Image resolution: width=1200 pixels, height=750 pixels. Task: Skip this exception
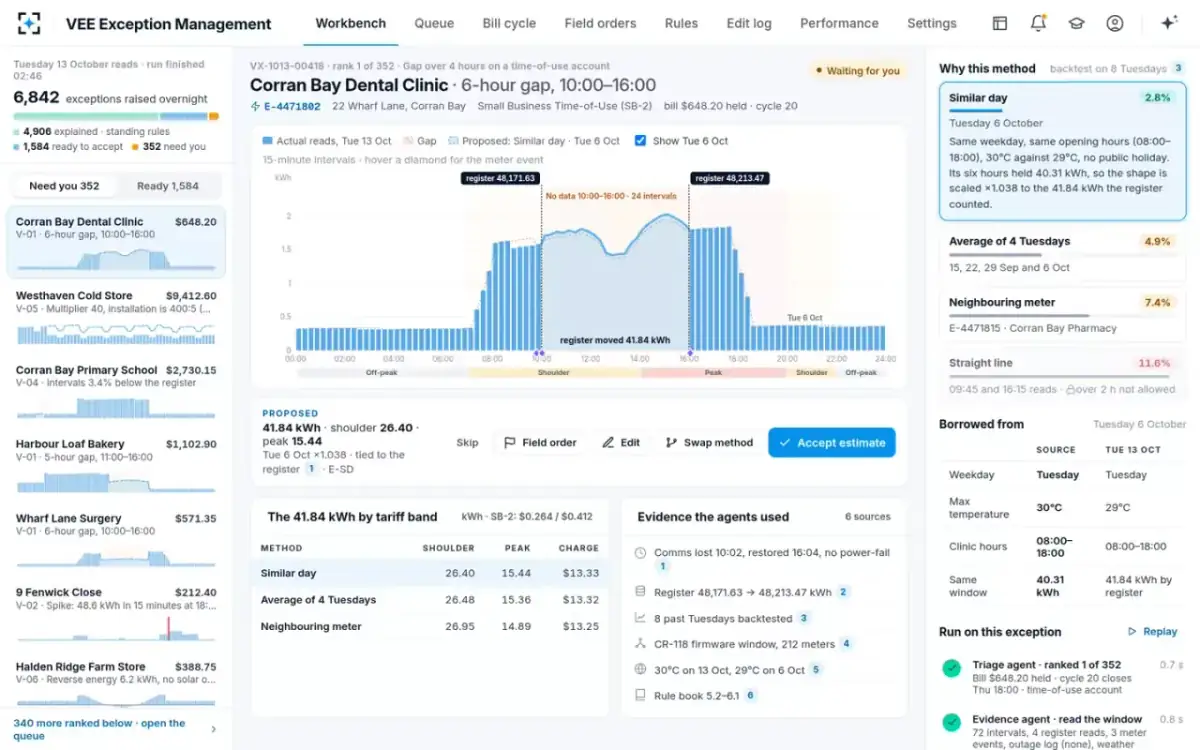[x=467, y=443]
